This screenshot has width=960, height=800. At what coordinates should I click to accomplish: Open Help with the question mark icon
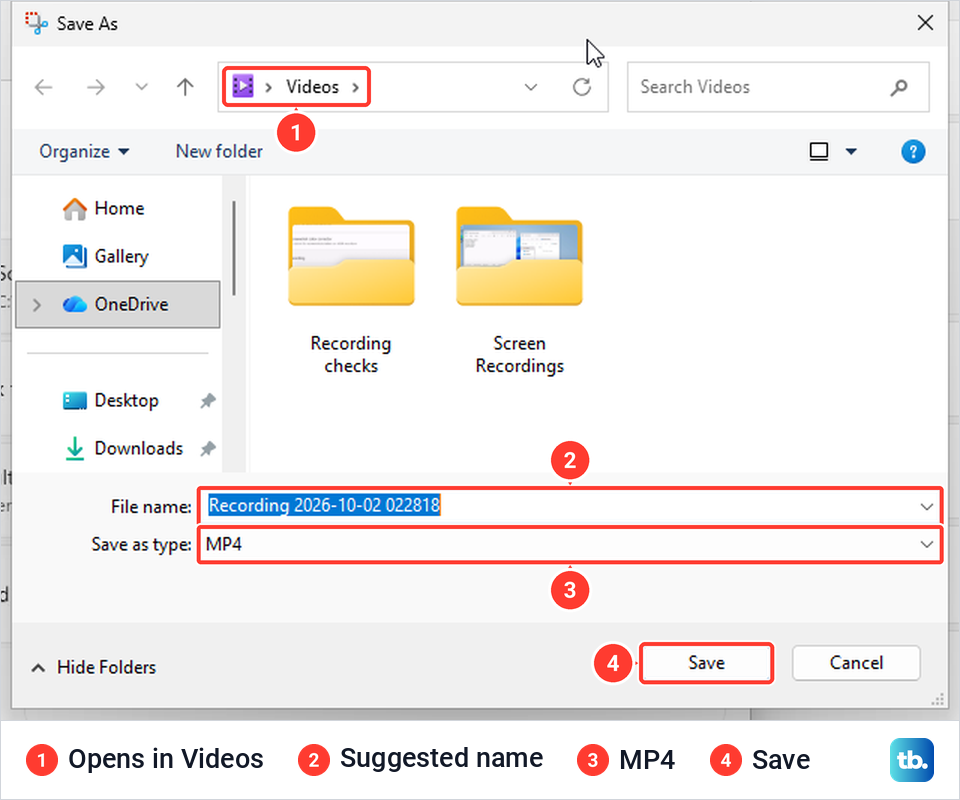point(913,151)
